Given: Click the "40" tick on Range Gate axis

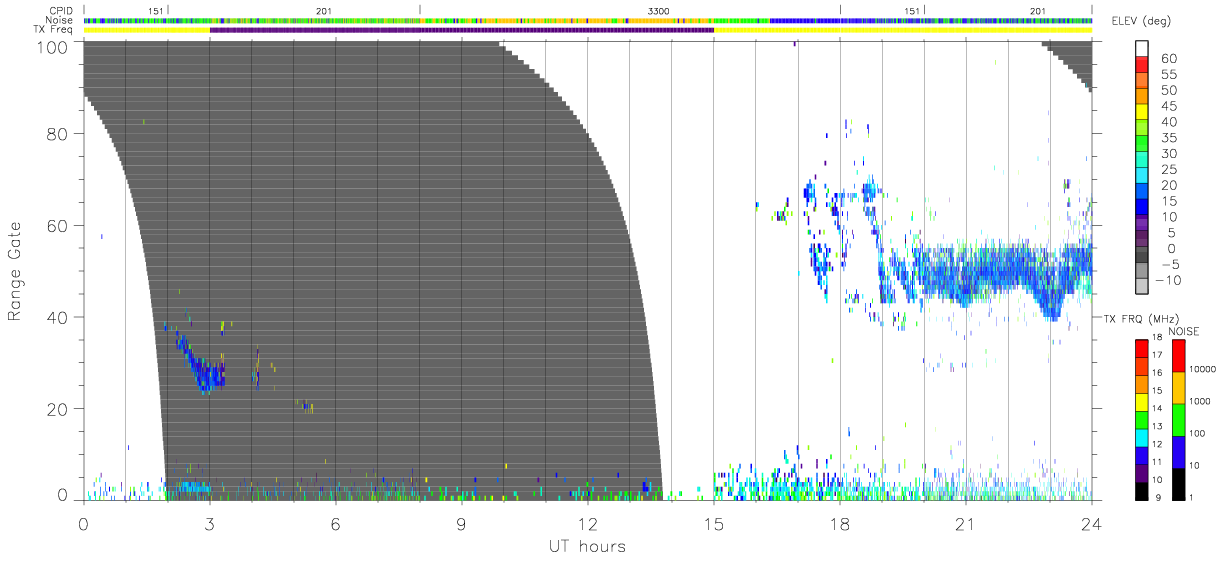Looking at the screenshot, I should [x=58, y=317].
